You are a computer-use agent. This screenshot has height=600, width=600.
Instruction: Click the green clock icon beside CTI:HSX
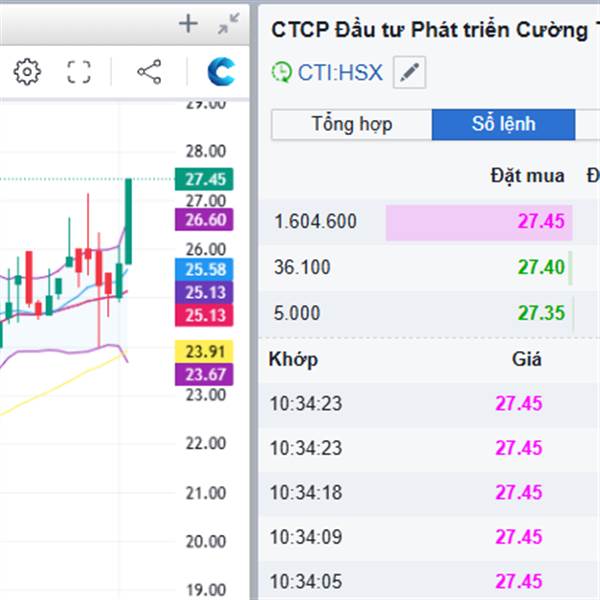pyautogui.click(x=282, y=72)
